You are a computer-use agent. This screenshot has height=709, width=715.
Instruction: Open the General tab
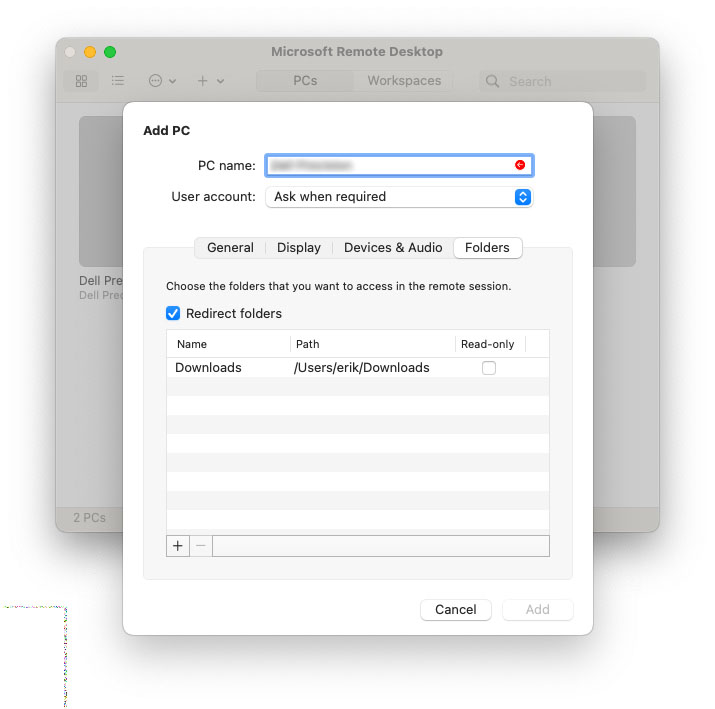coord(230,248)
